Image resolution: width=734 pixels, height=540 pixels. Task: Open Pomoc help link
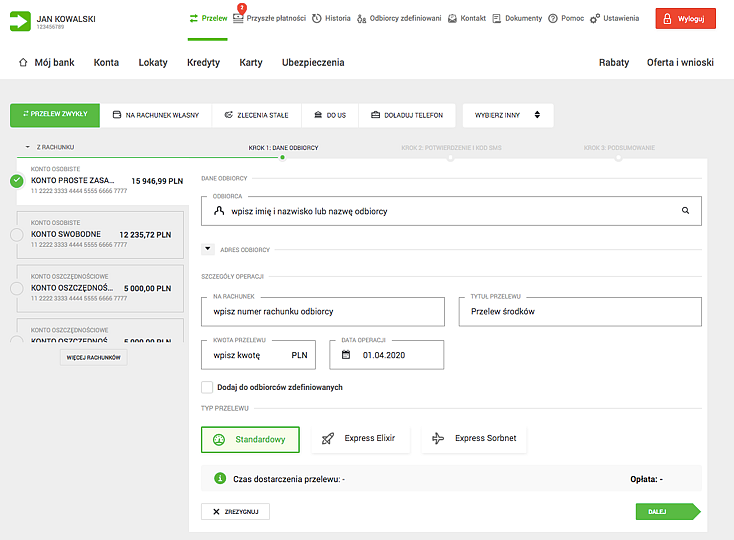tap(573, 18)
